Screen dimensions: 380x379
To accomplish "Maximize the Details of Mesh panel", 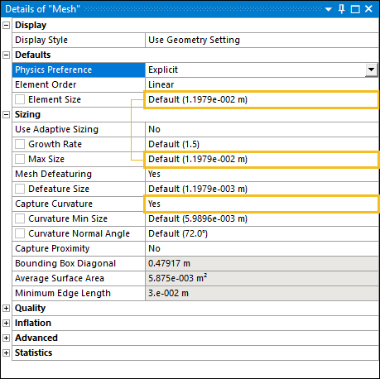I will point(355,9).
